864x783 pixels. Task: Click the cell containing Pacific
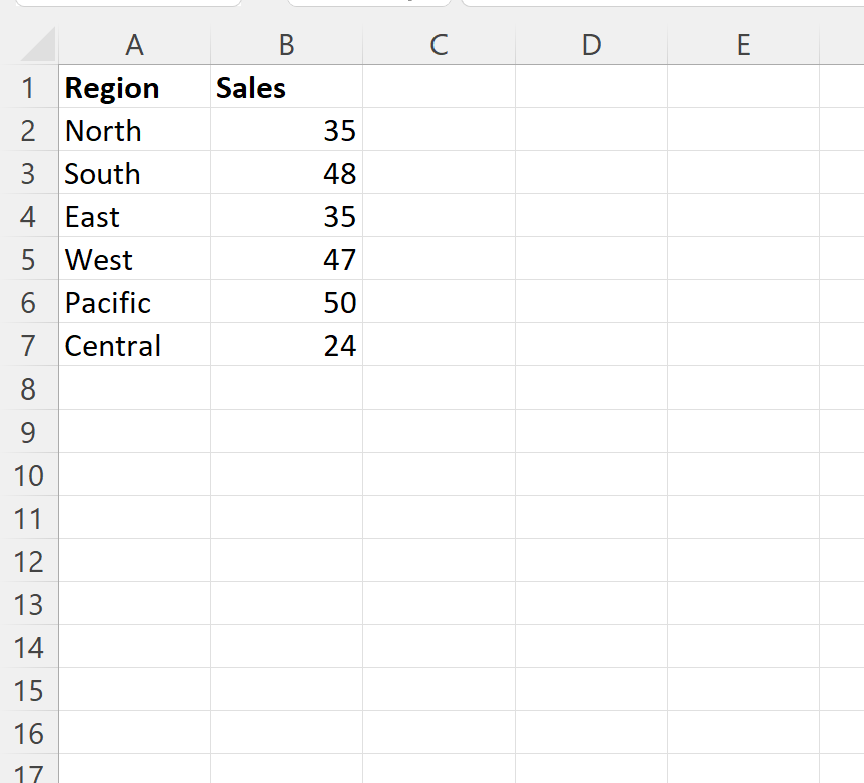tap(134, 302)
